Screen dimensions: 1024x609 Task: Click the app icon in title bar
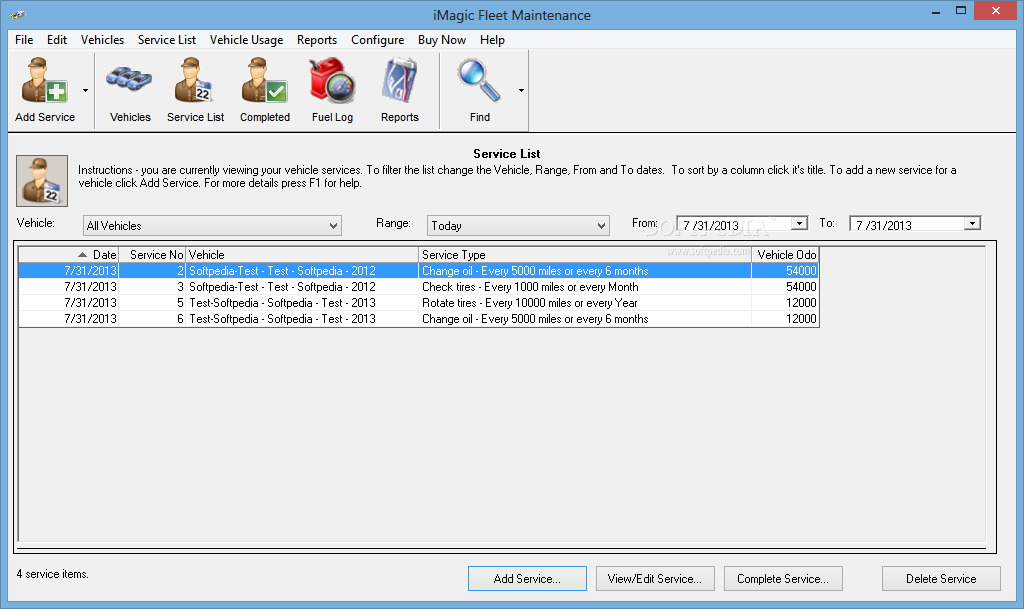[18, 14]
